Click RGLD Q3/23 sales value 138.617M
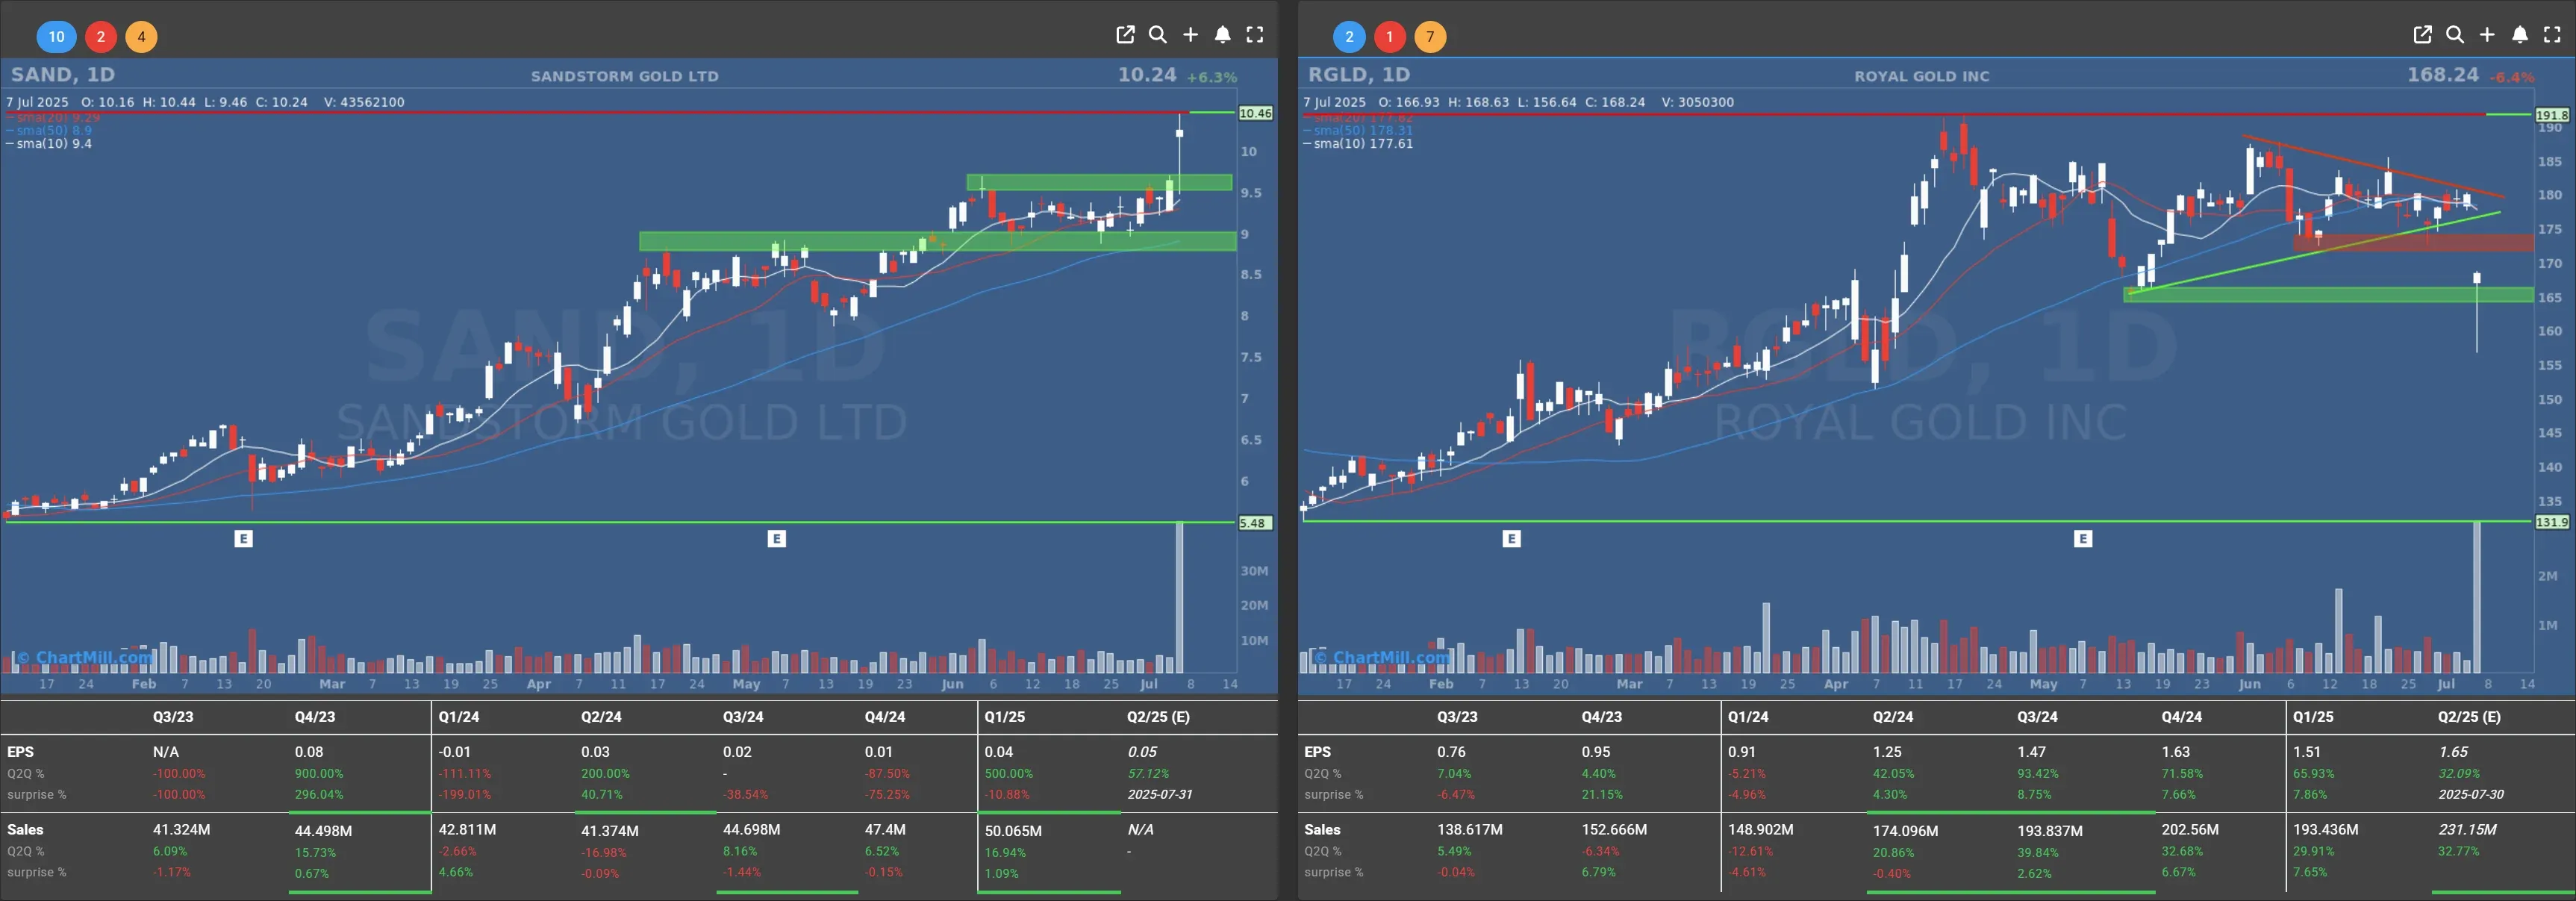The width and height of the screenshot is (2576, 901). pyautogui.click(x=1470, y=830)
